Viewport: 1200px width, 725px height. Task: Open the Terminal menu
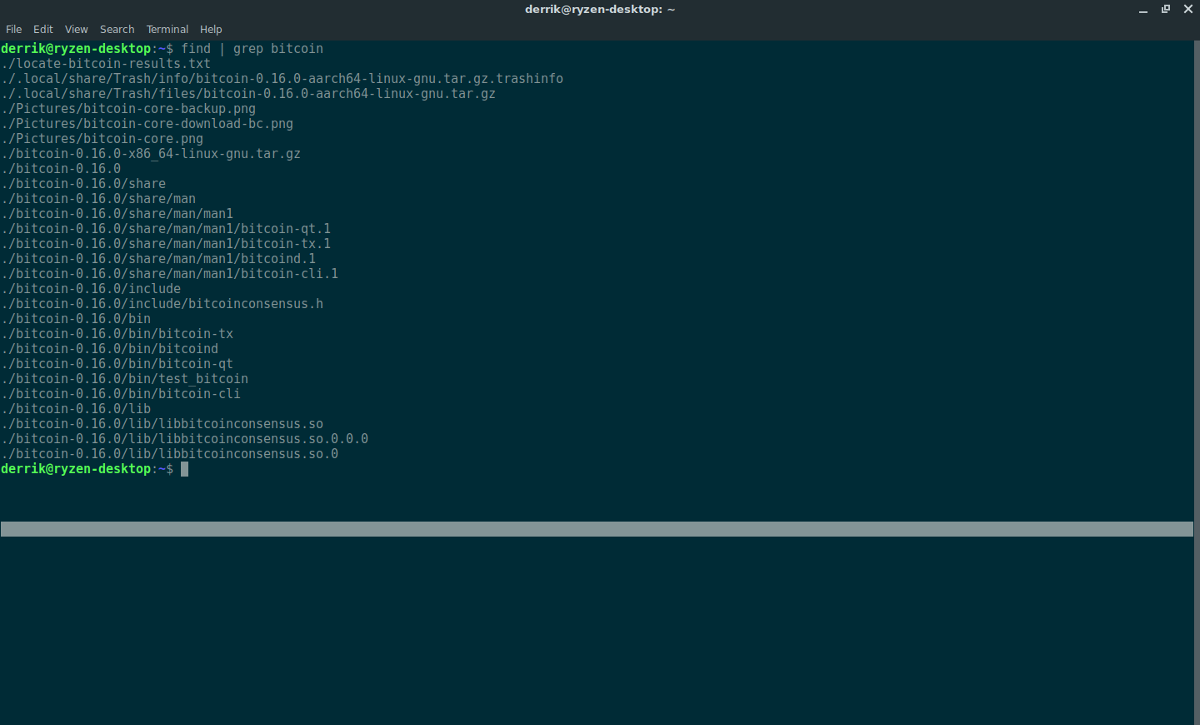click(x=167, y=28)
